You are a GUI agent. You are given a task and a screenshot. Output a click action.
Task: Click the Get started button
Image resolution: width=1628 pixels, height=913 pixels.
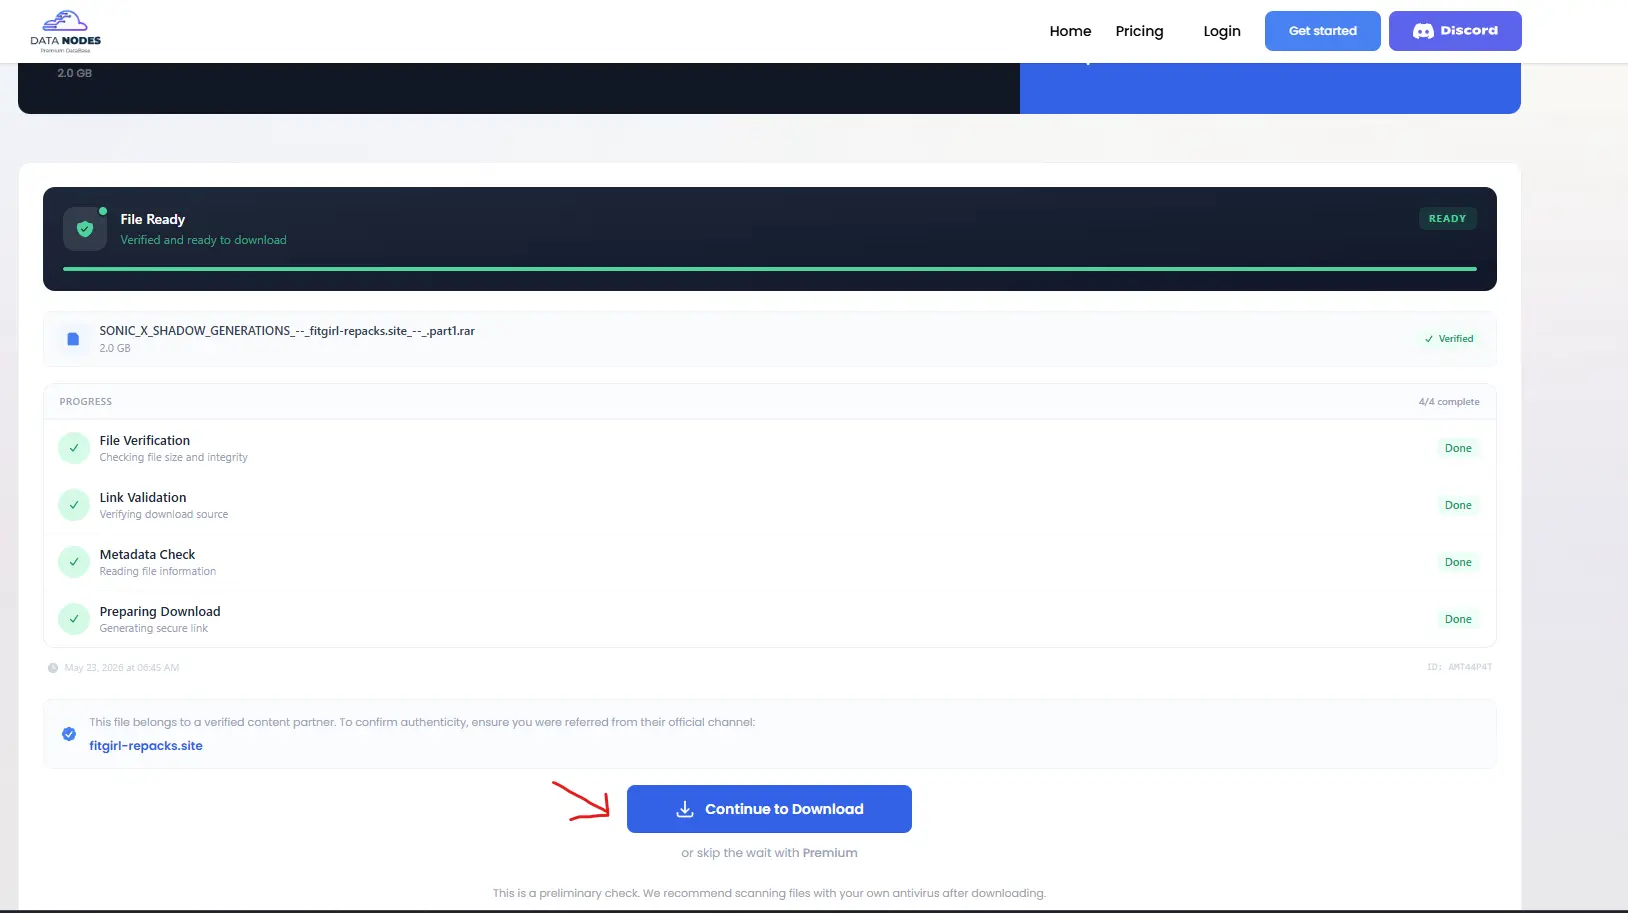pos(1323,31)
